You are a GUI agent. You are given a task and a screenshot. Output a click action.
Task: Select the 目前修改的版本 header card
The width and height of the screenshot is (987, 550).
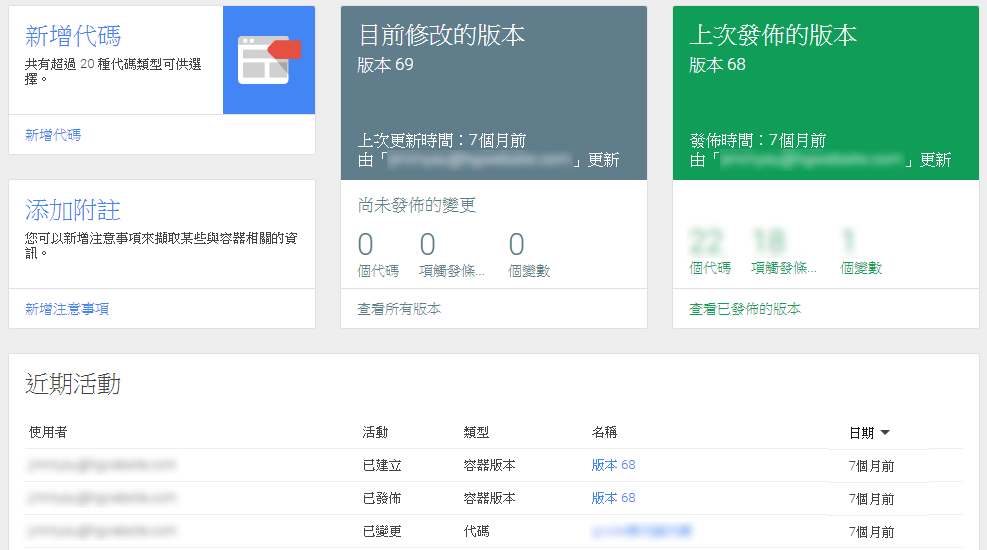pyautogui.click(x=494, y=93)
